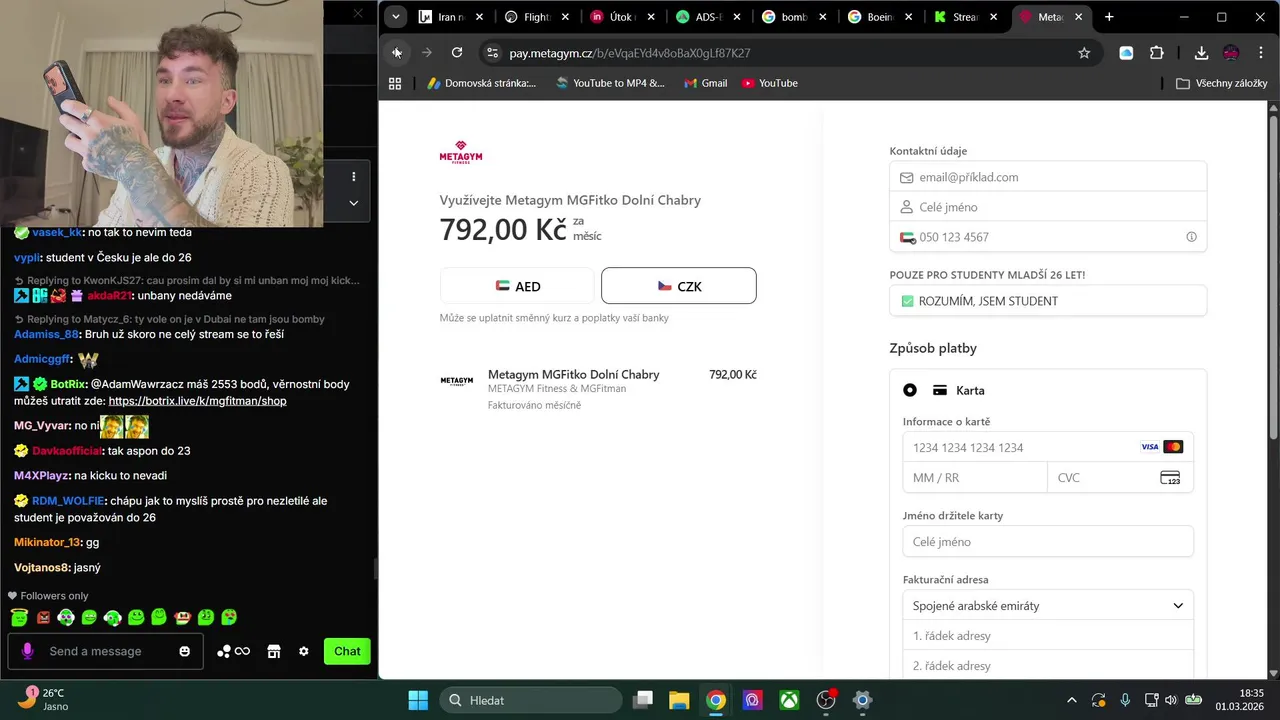Open chat settings gear icon
Screen dimensions: 1280x720
[304, 651]
